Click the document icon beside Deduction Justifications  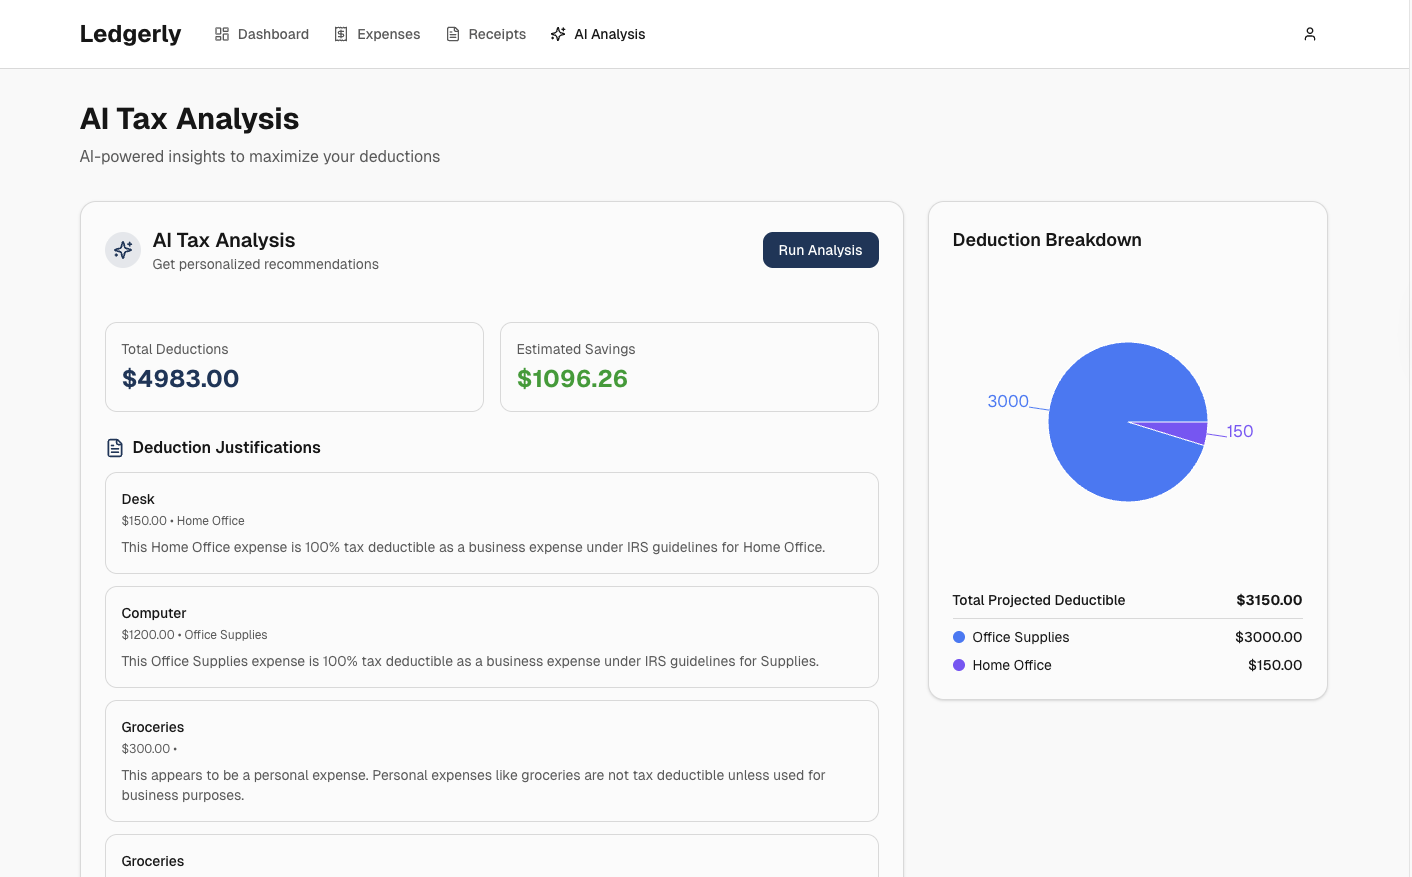coord(115,447)
